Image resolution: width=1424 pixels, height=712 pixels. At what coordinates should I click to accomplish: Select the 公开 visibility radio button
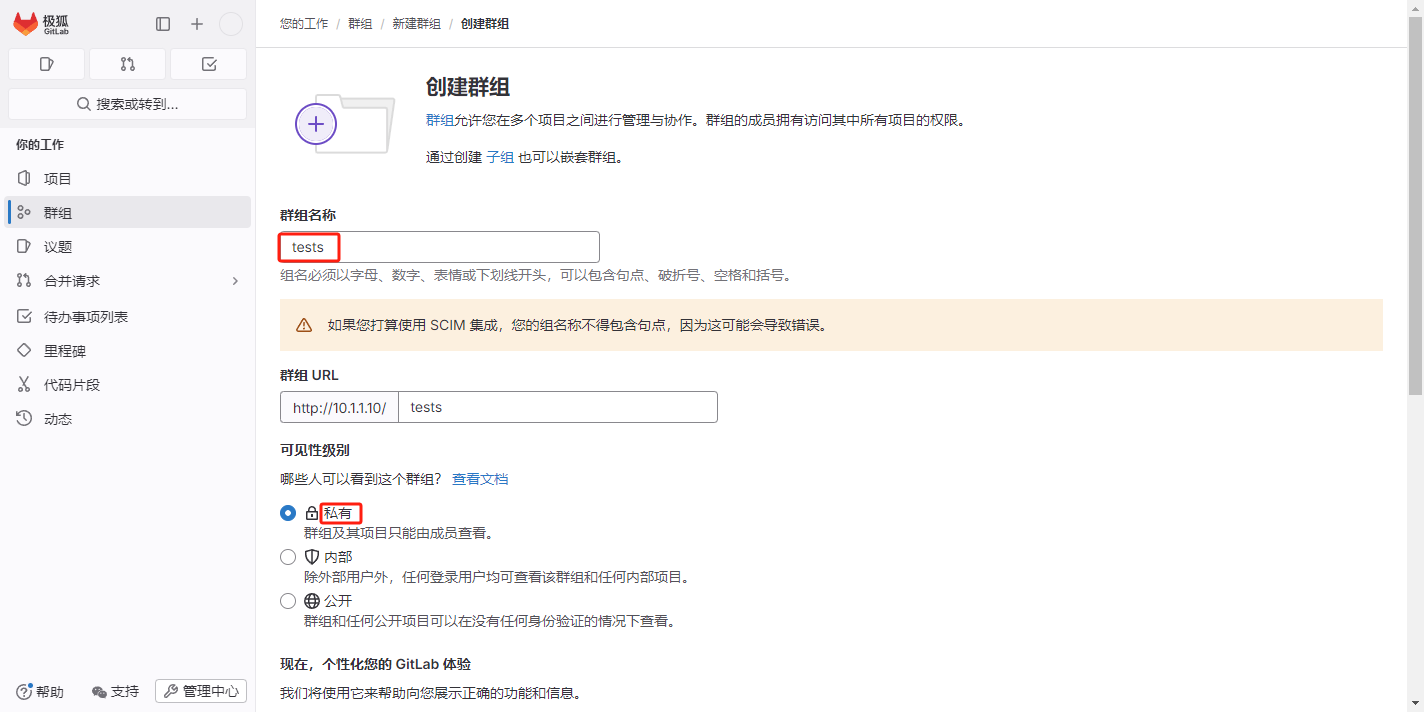288,601
